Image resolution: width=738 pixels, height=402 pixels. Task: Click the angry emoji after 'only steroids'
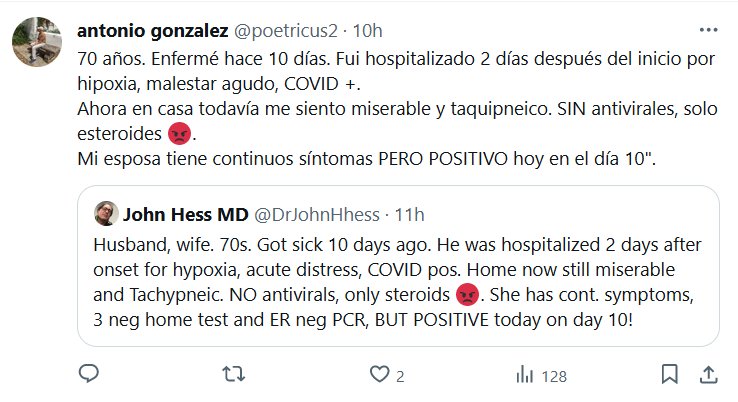point(465,296)
